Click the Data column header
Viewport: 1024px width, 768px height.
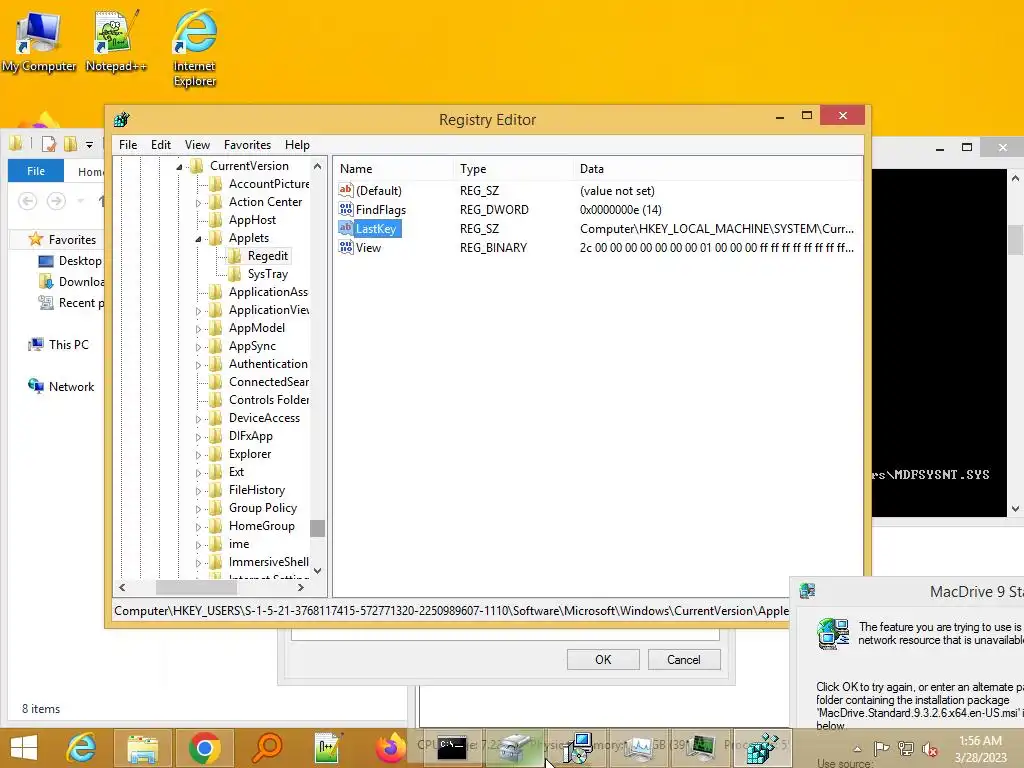[718, 168]
